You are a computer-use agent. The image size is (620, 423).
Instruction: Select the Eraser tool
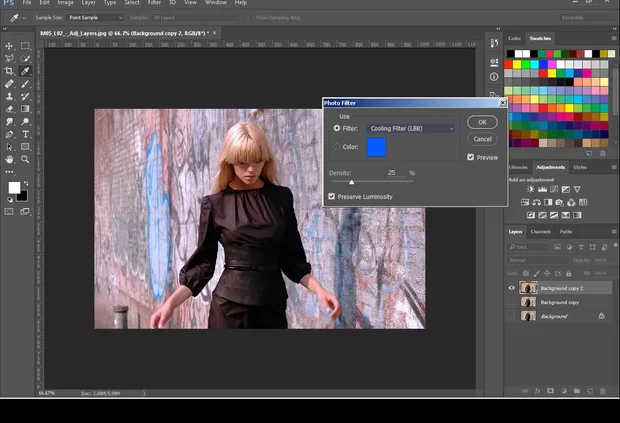click(10, 109)
